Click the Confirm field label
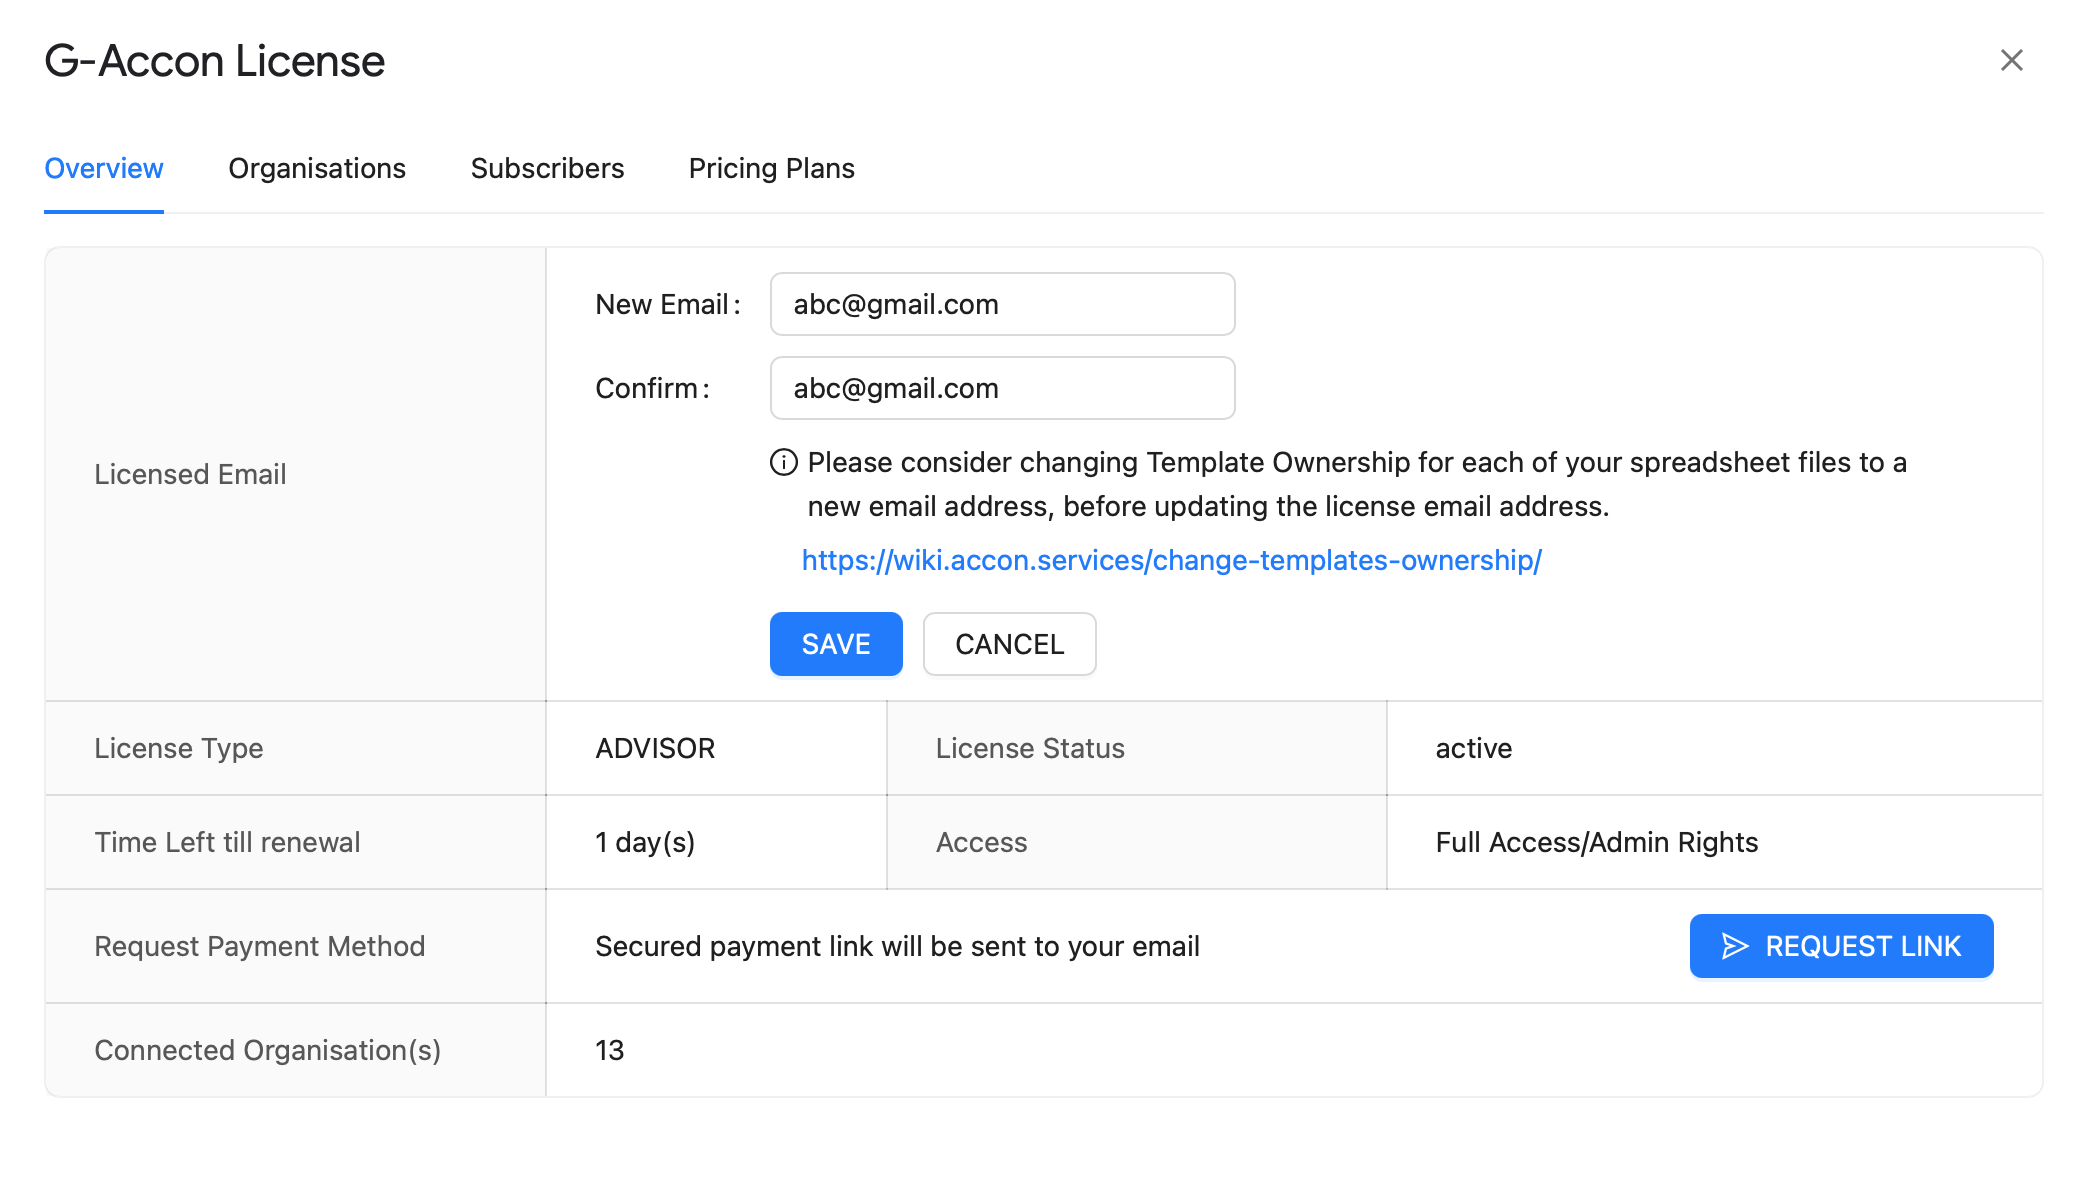 [x=652, y=388]
